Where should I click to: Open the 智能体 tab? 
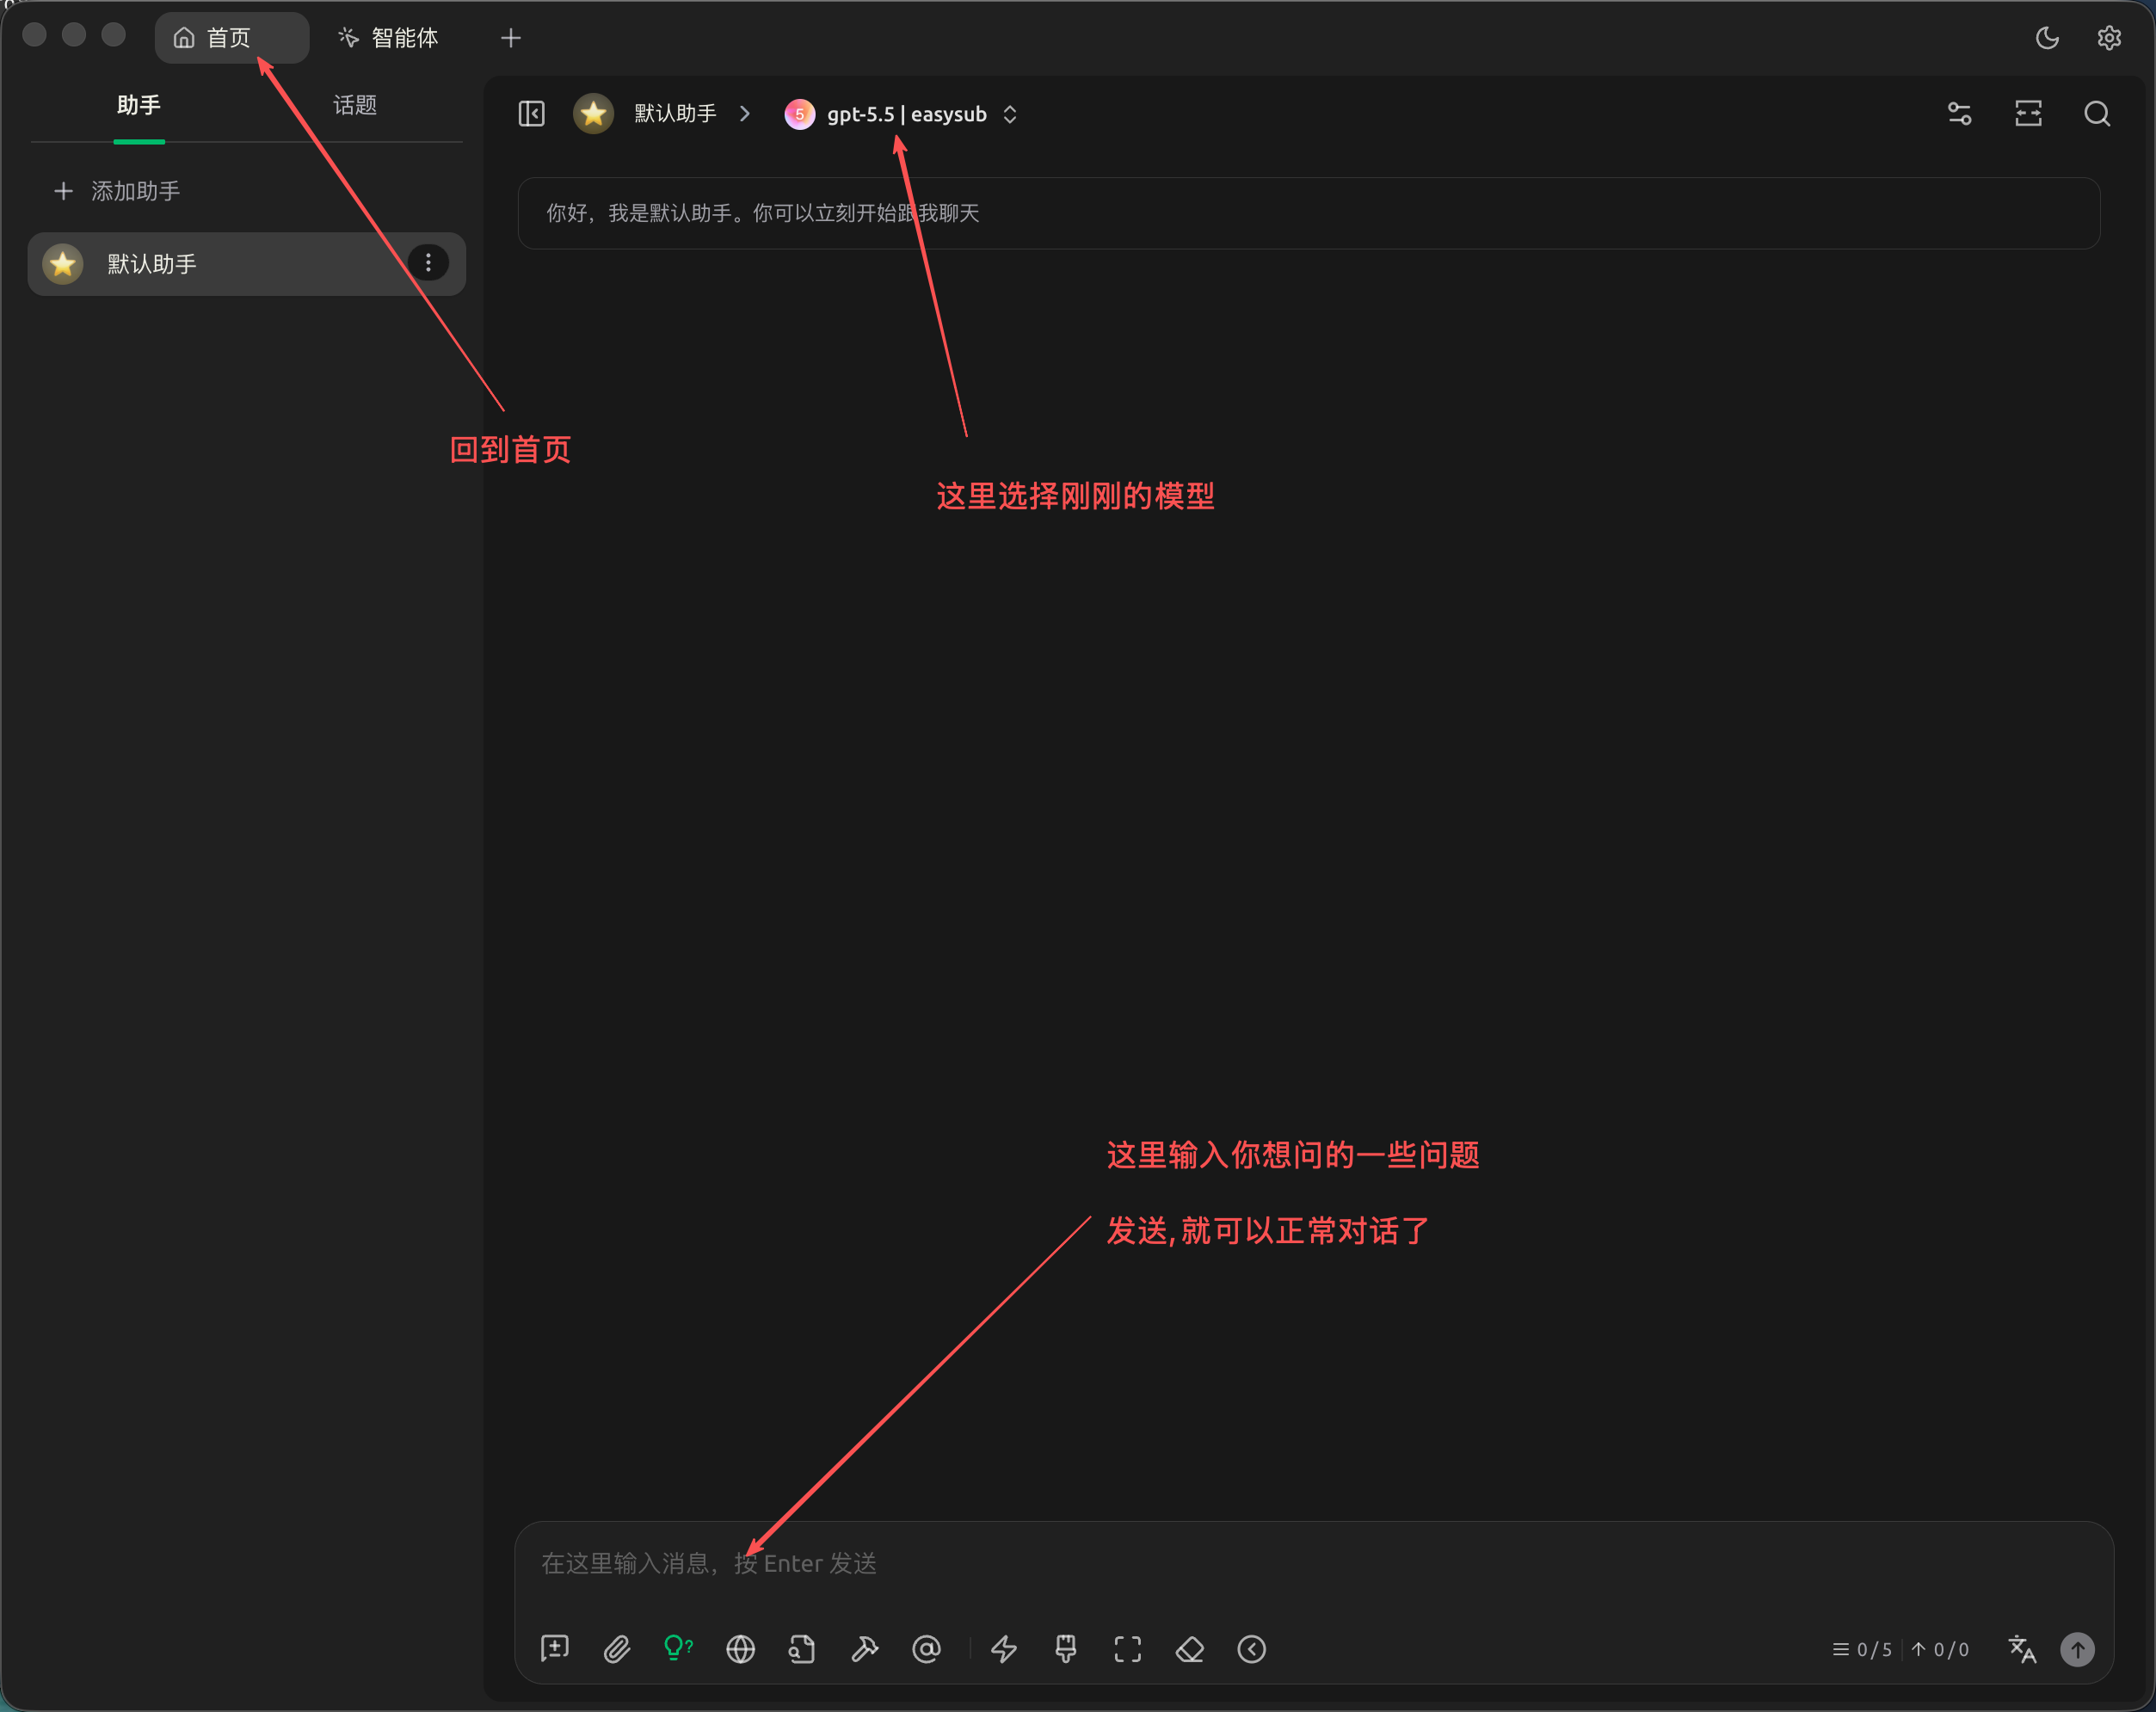click(388, 38)
